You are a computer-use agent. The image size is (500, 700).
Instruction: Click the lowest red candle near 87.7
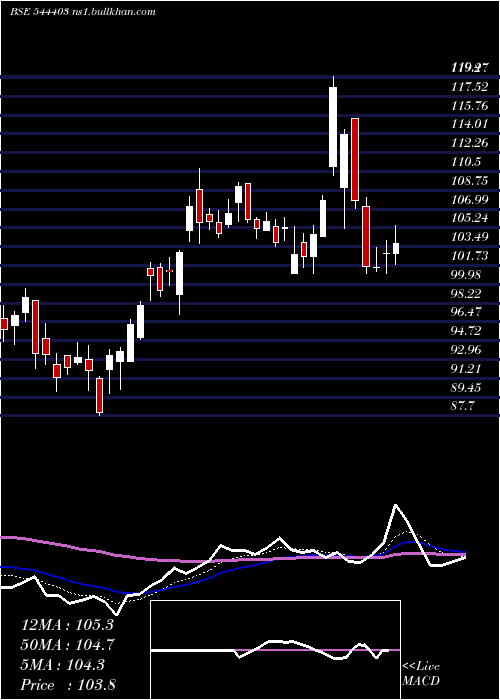coord(100,396)
